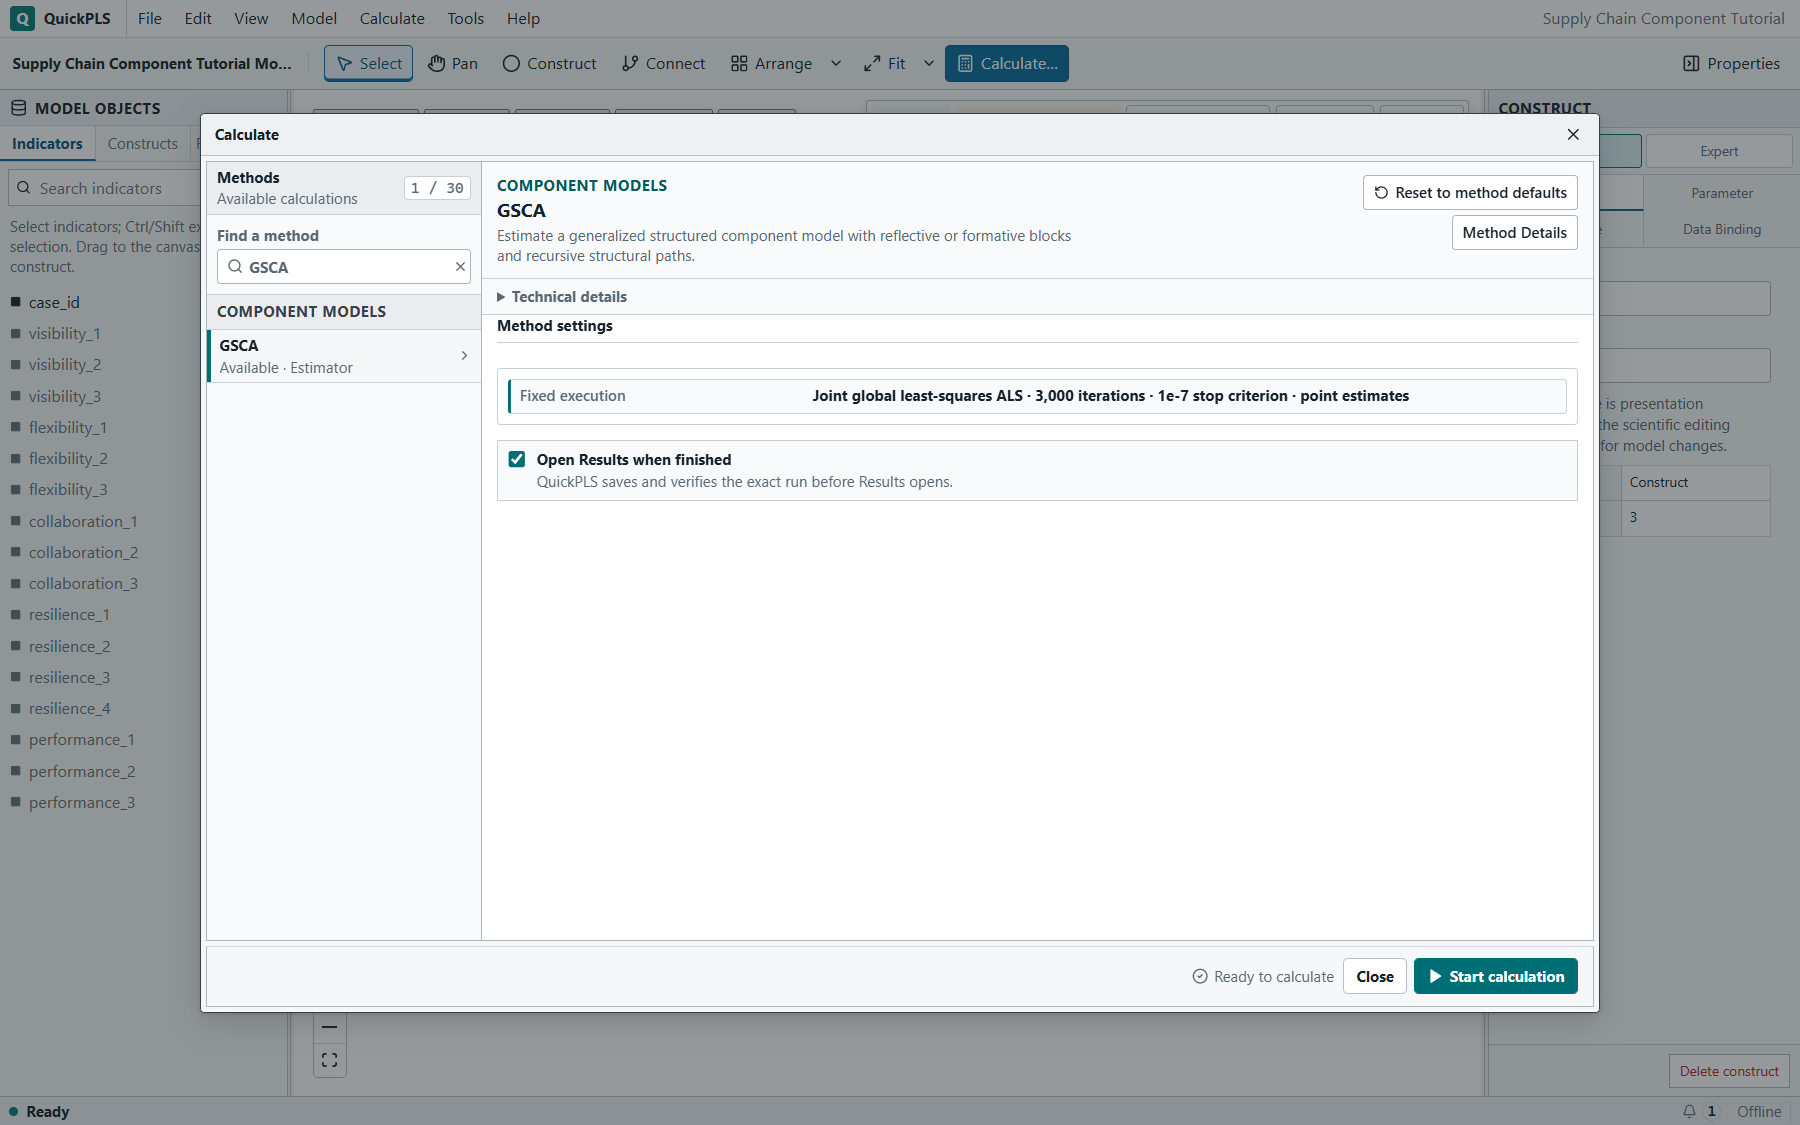
Task: Select the performance_1 indicator
Action: click(x=82, y=740)
